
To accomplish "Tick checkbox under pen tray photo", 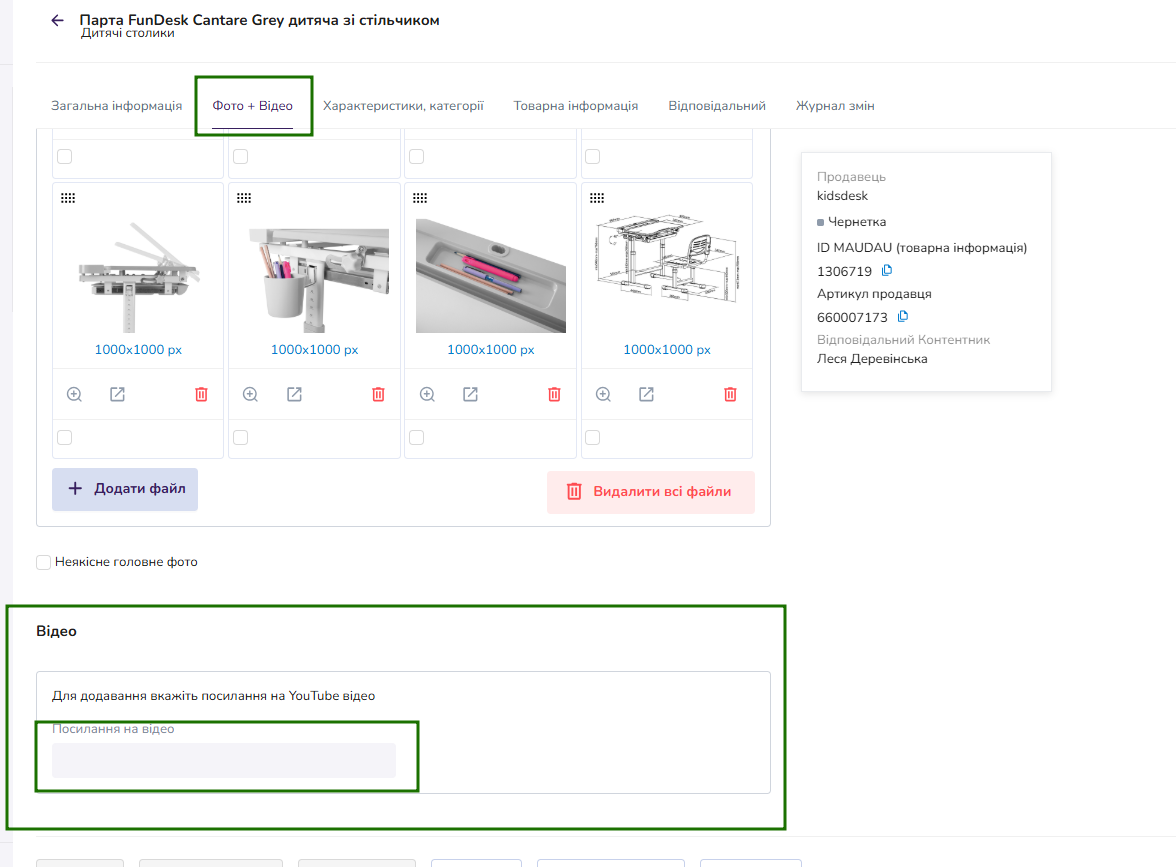I will 417,437.
